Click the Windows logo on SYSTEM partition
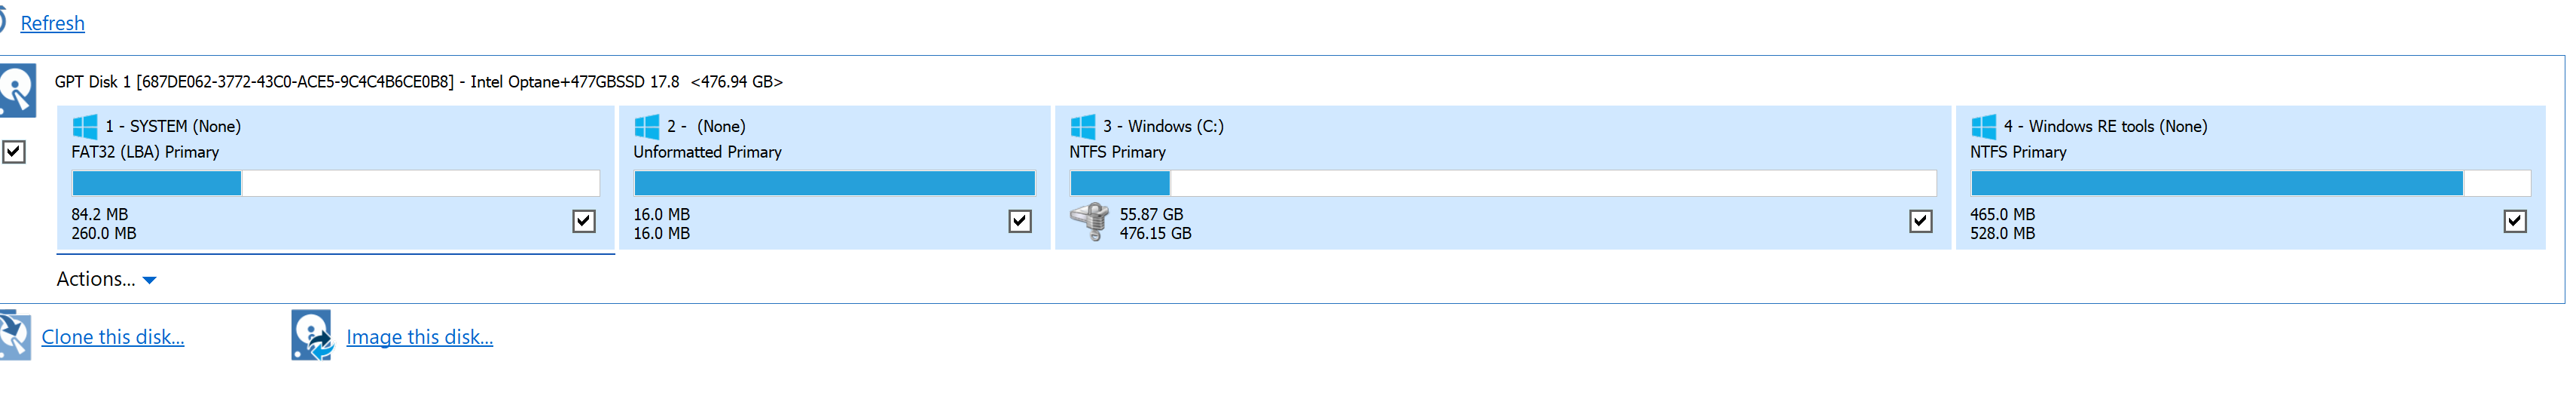This screenshot has height=414, width=2576. pos(85,126)
